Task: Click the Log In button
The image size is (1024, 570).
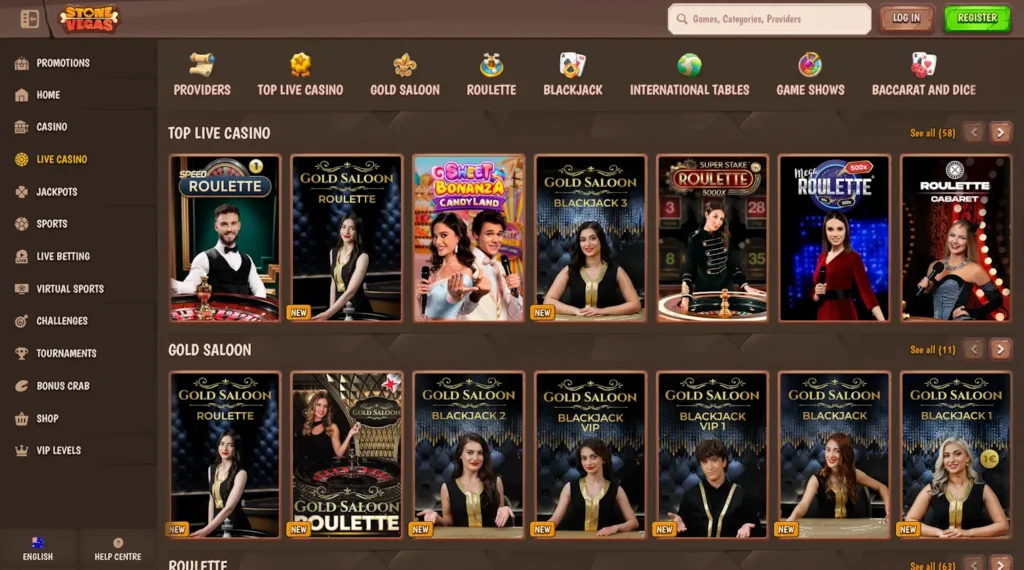Action: point(906,18)
